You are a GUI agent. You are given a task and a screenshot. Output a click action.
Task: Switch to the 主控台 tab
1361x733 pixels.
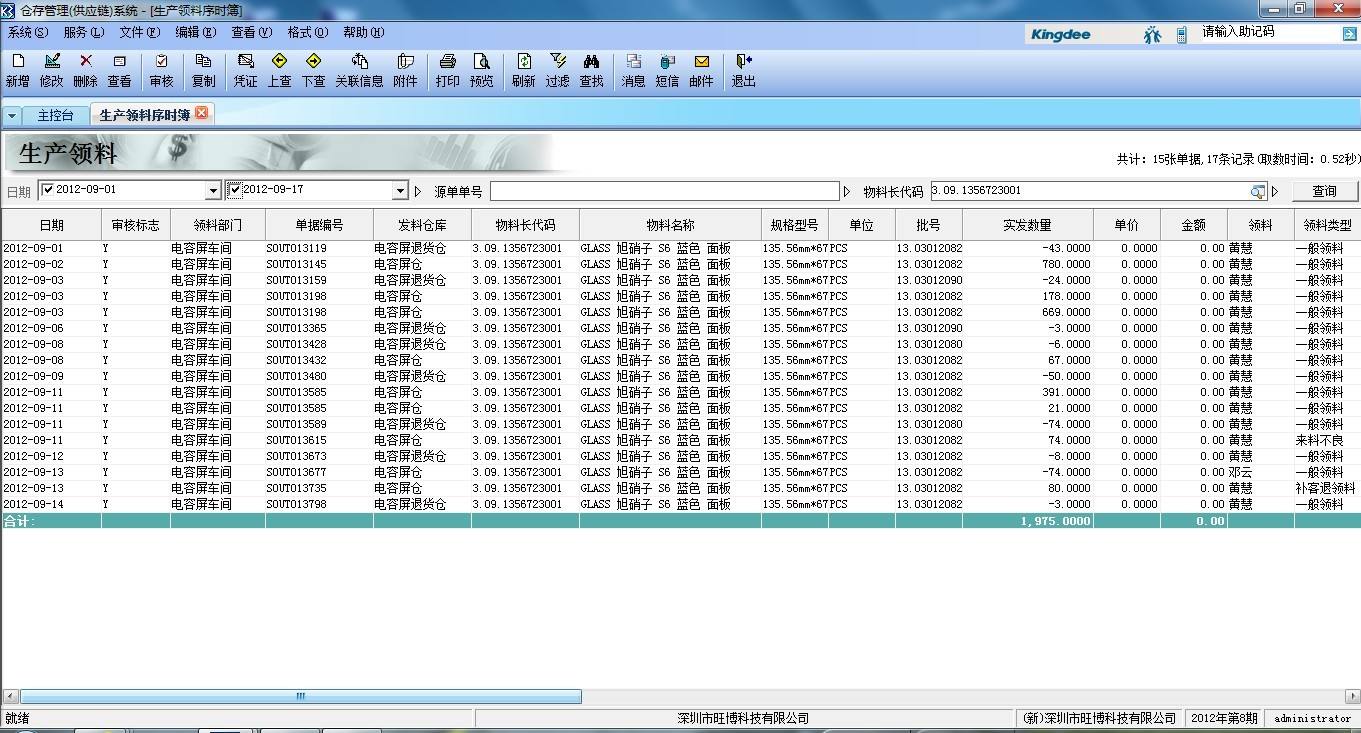pyautogui.click(x=55, y=116)
